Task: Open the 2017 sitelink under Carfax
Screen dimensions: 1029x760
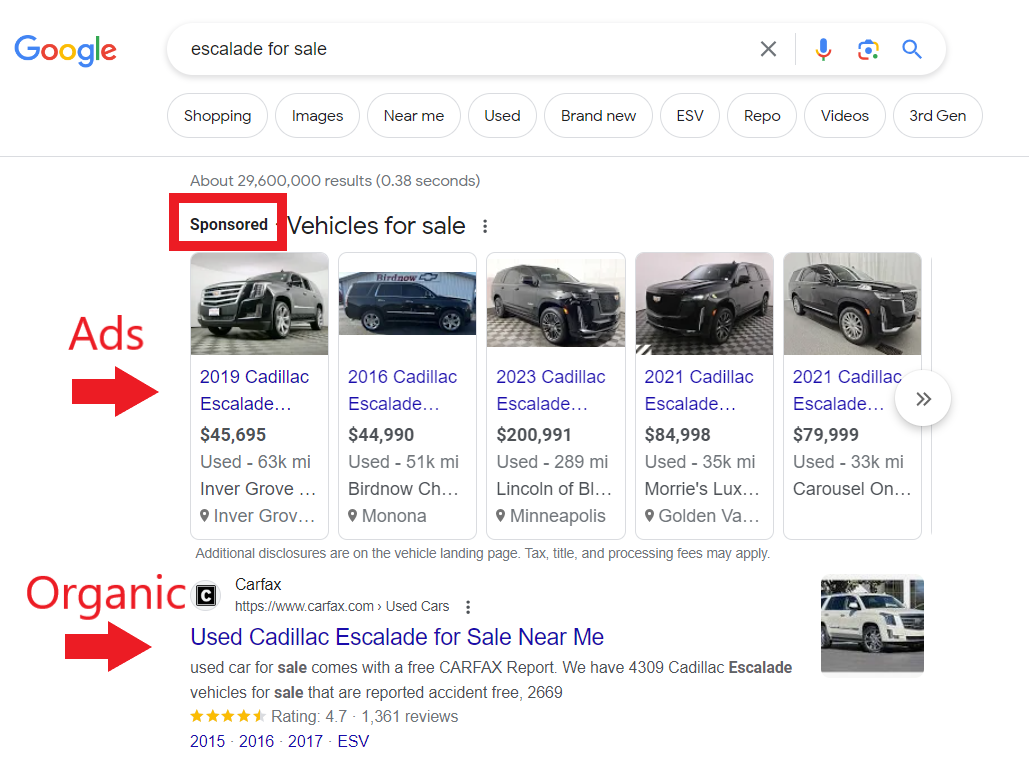Action: [305, 742]
